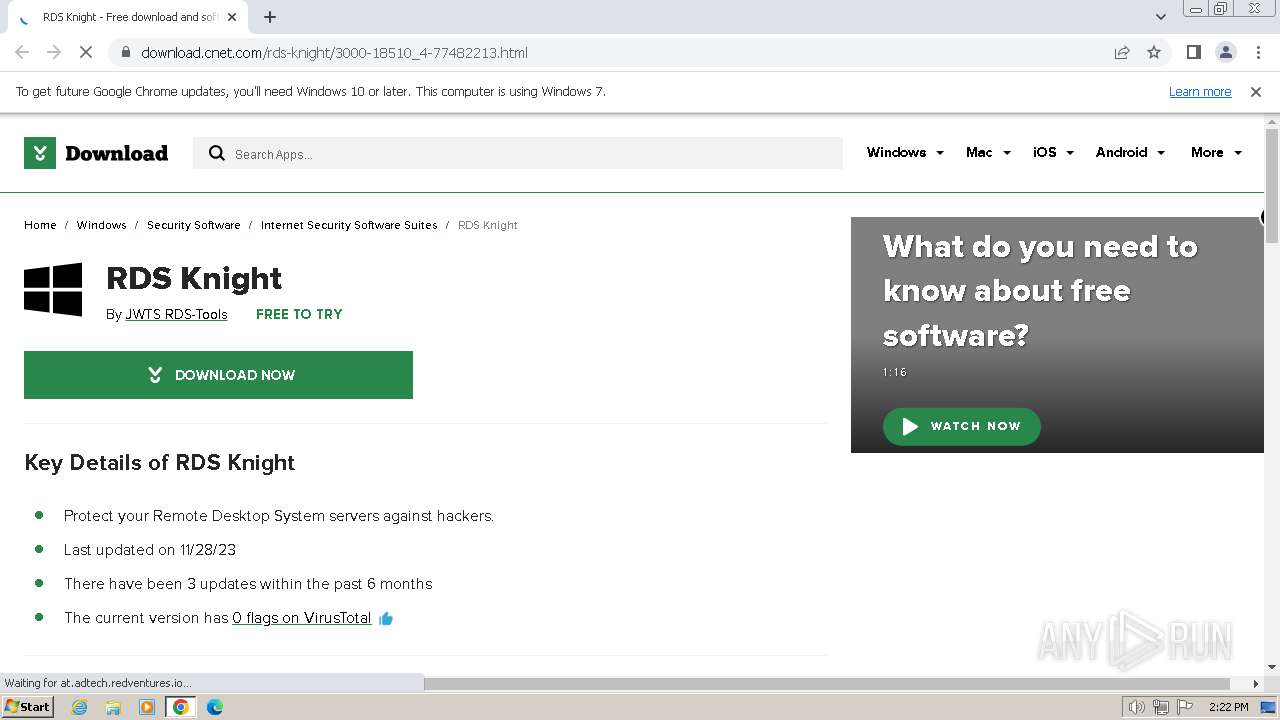Click the 'Key Details of RDS Knight' heading
The width and height of the screenshot is (1280, 720).
pyautogui.click(x=160, y=463)
